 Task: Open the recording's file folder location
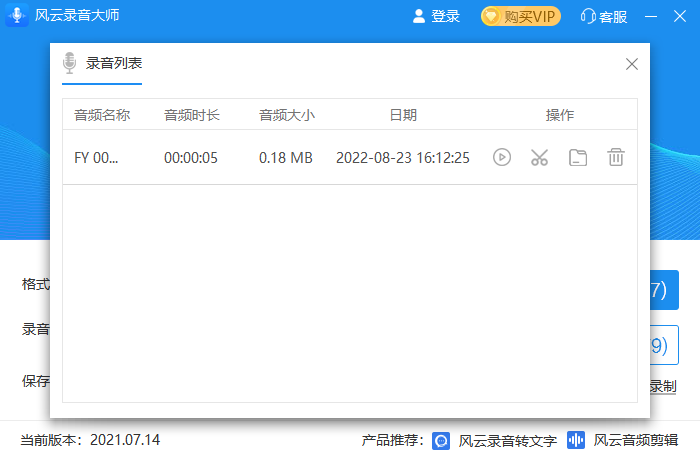578,157
